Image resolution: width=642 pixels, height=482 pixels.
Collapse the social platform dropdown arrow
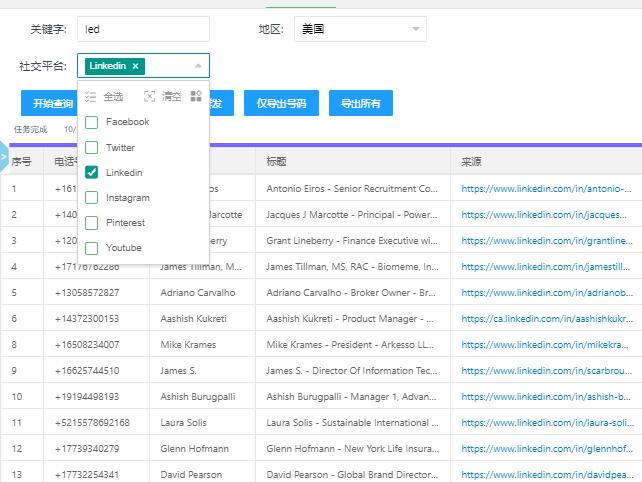point(198,66)
